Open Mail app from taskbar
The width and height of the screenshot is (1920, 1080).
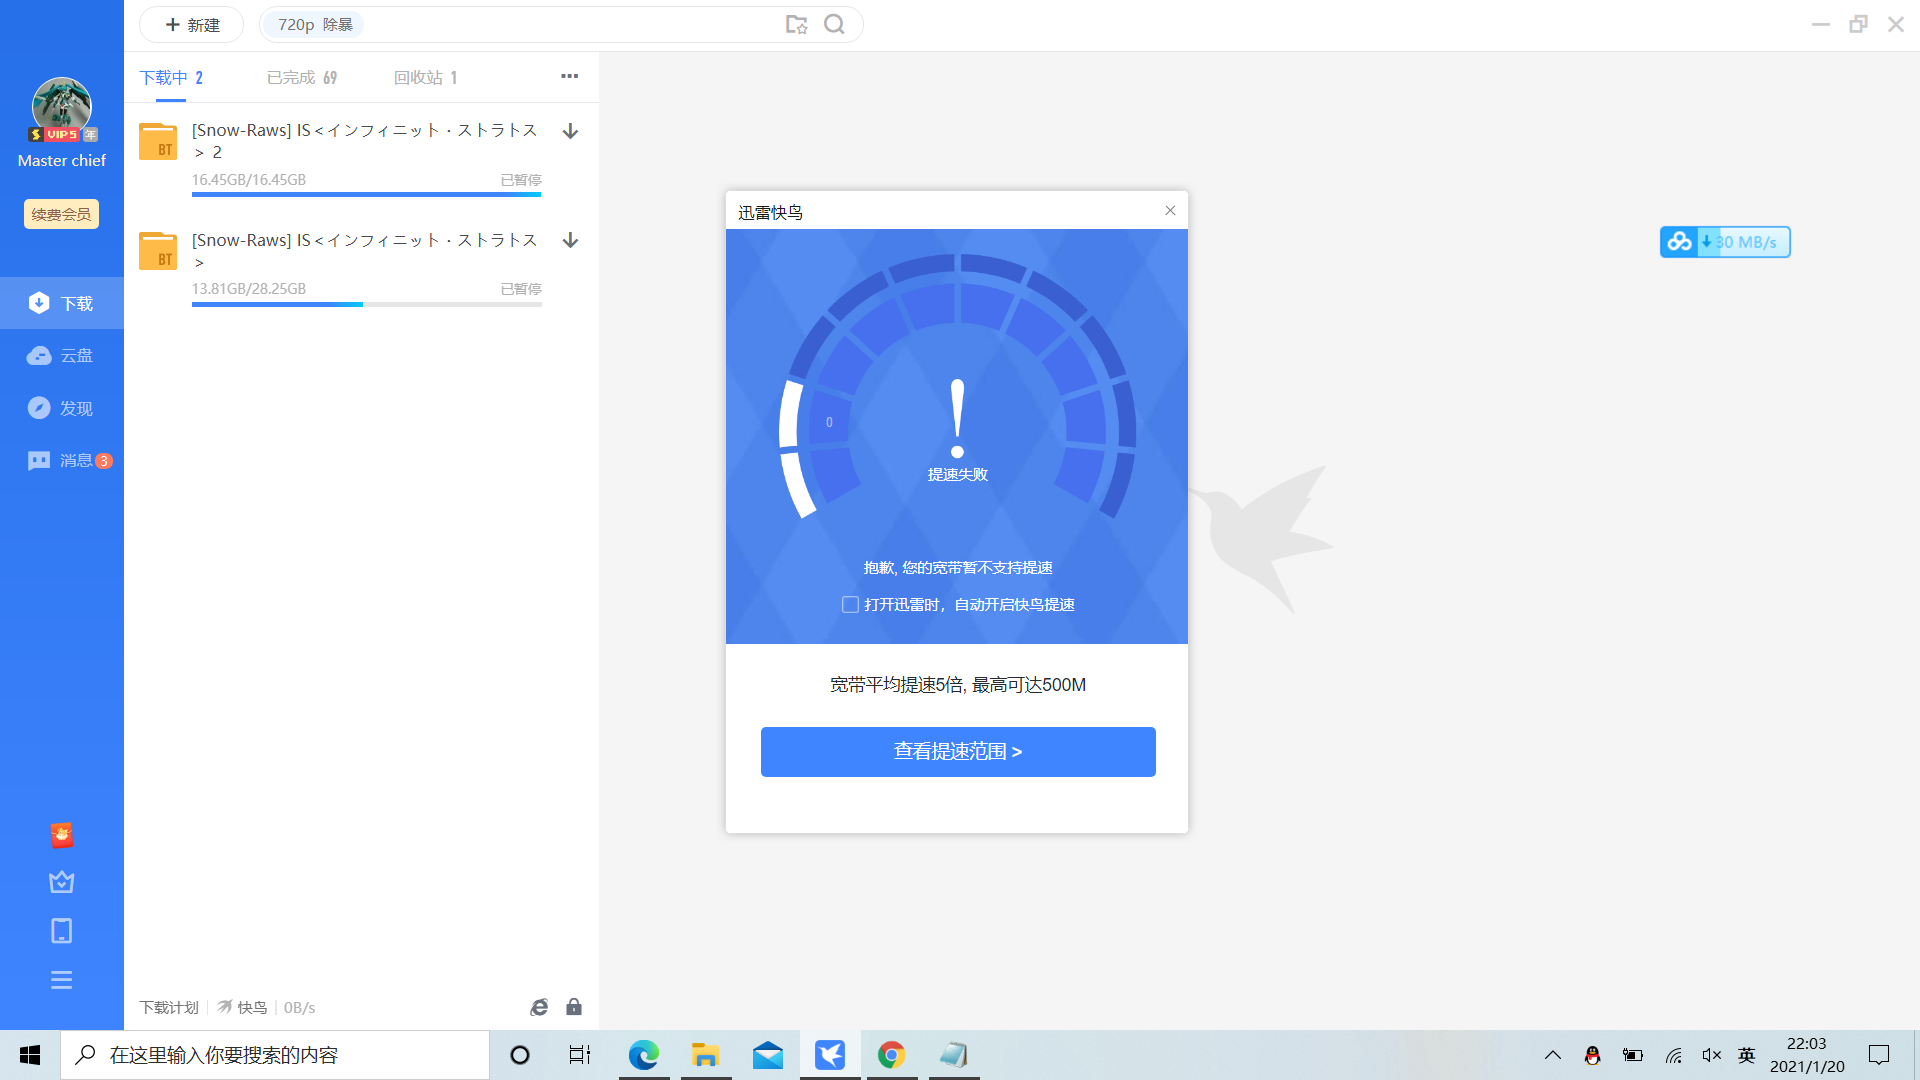(x=768, y=1055)
